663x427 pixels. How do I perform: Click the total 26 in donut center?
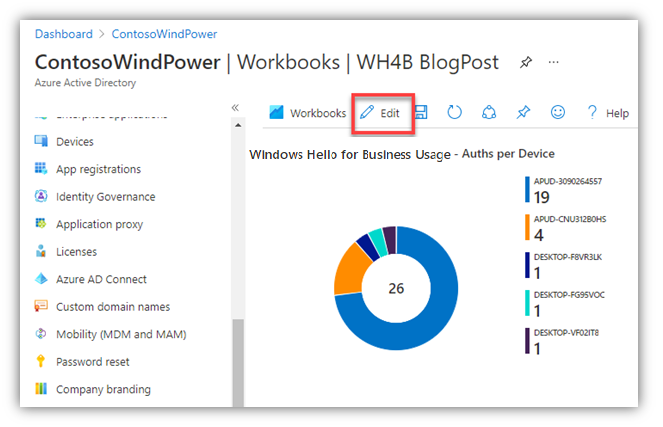click(396, 288)
